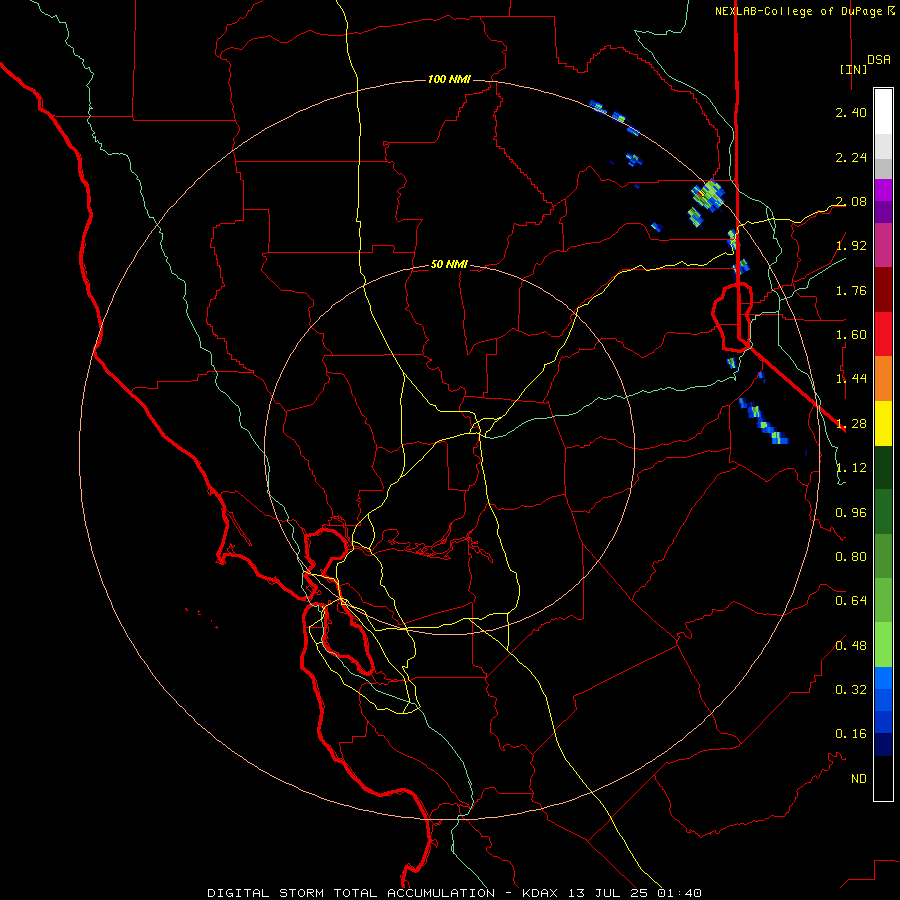Click the 13 JUL 25 date in caption
This screenshot has width=900, height=900.
click(x=610, y=893)
